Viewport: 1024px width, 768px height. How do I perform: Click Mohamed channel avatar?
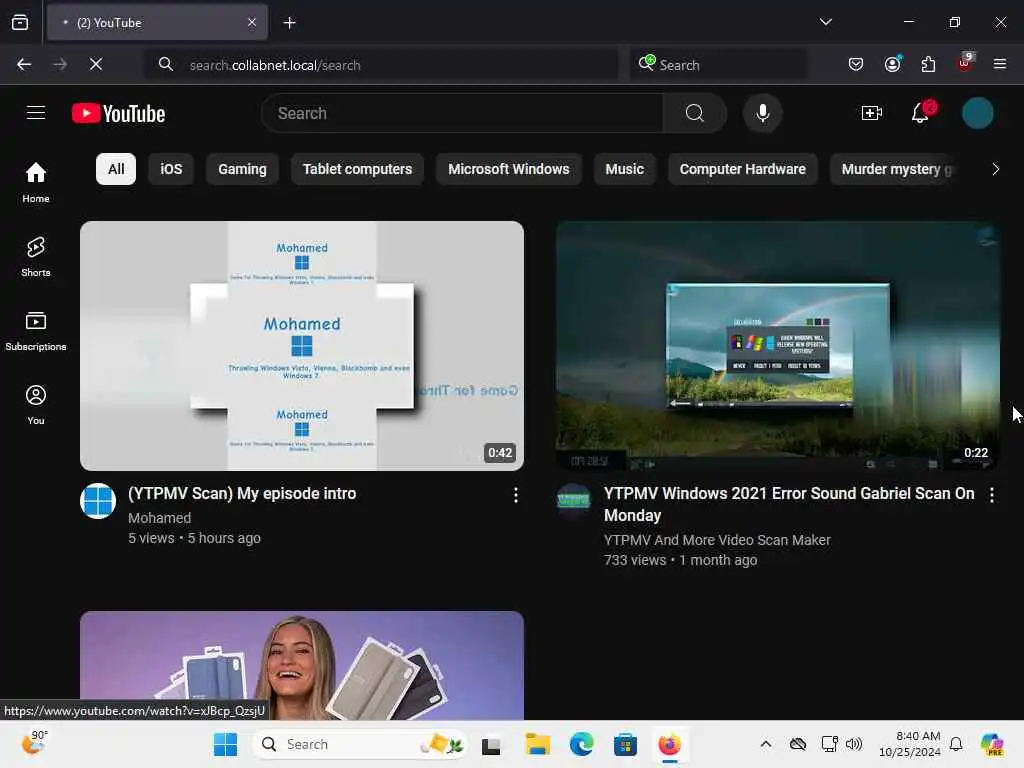click(98, 501)
